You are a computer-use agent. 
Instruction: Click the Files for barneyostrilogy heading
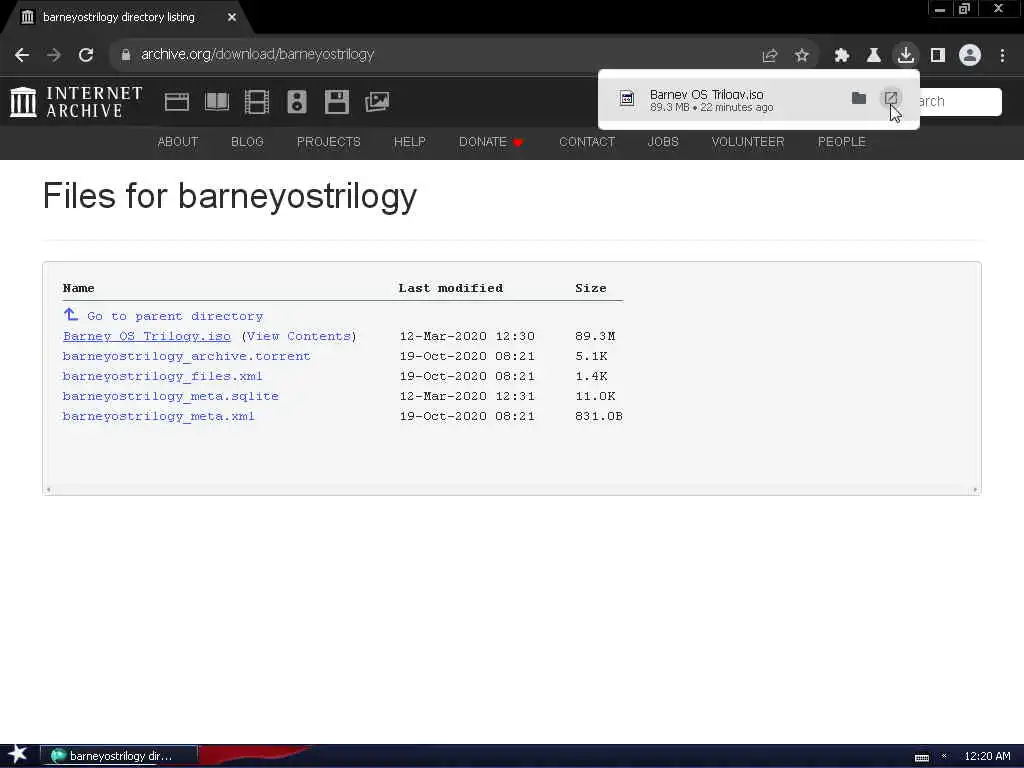click(x=229, y=196)
